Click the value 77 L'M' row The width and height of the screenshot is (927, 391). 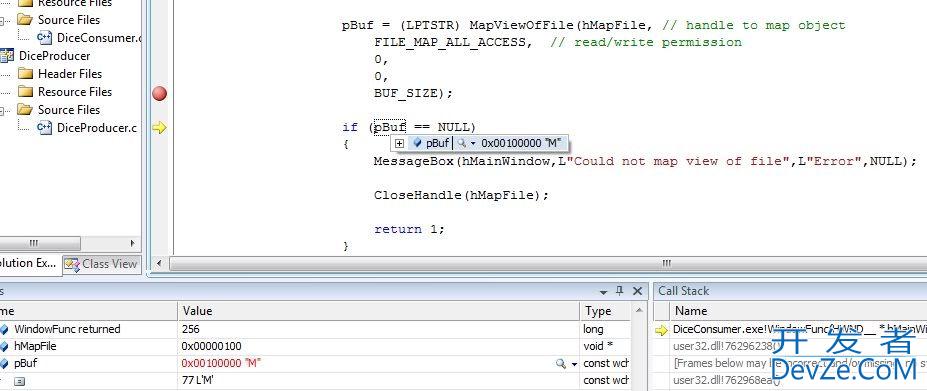[x=197, y=380]
